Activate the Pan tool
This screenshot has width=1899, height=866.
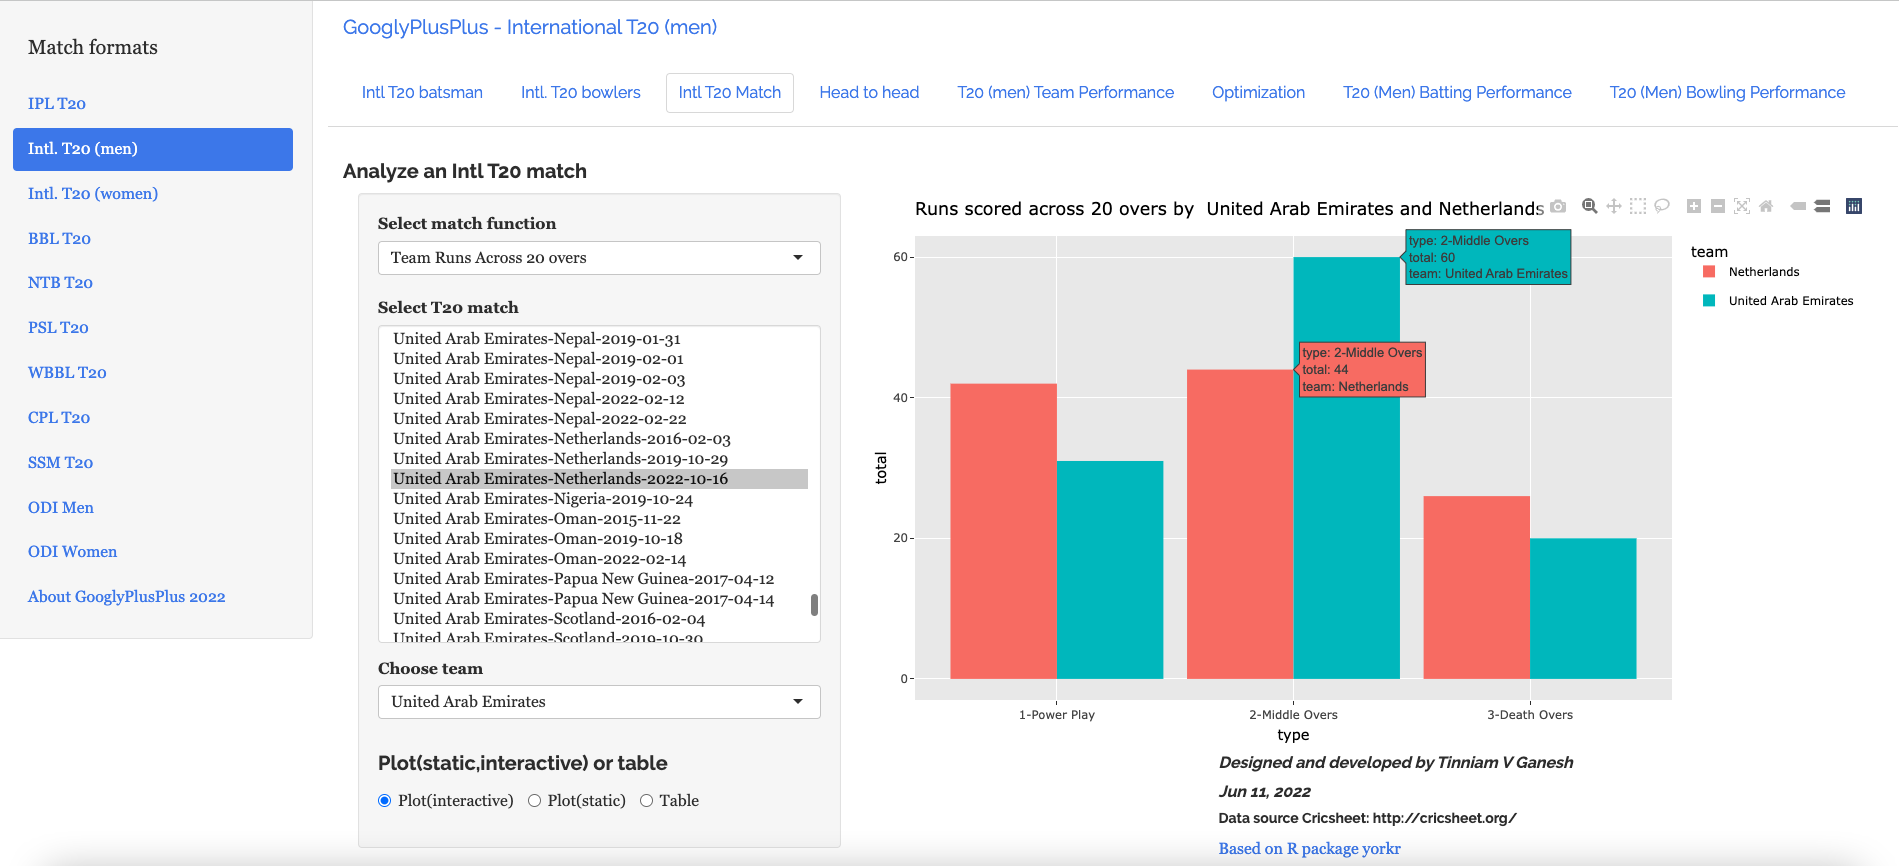coord(1613,207)
